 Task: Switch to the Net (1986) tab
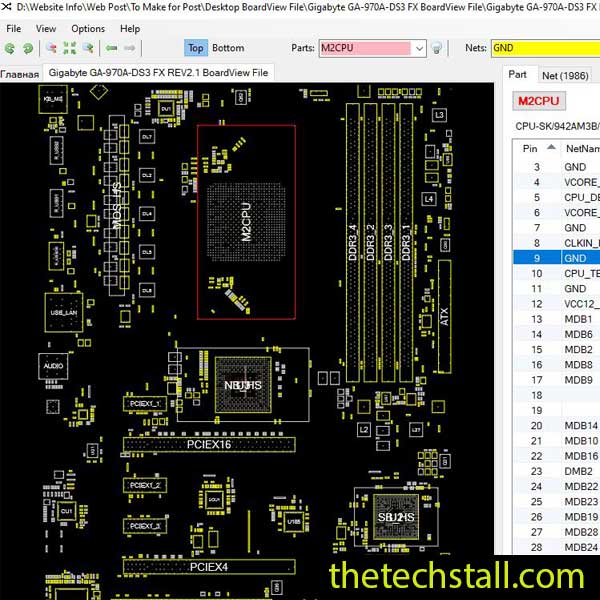[565, 76]
